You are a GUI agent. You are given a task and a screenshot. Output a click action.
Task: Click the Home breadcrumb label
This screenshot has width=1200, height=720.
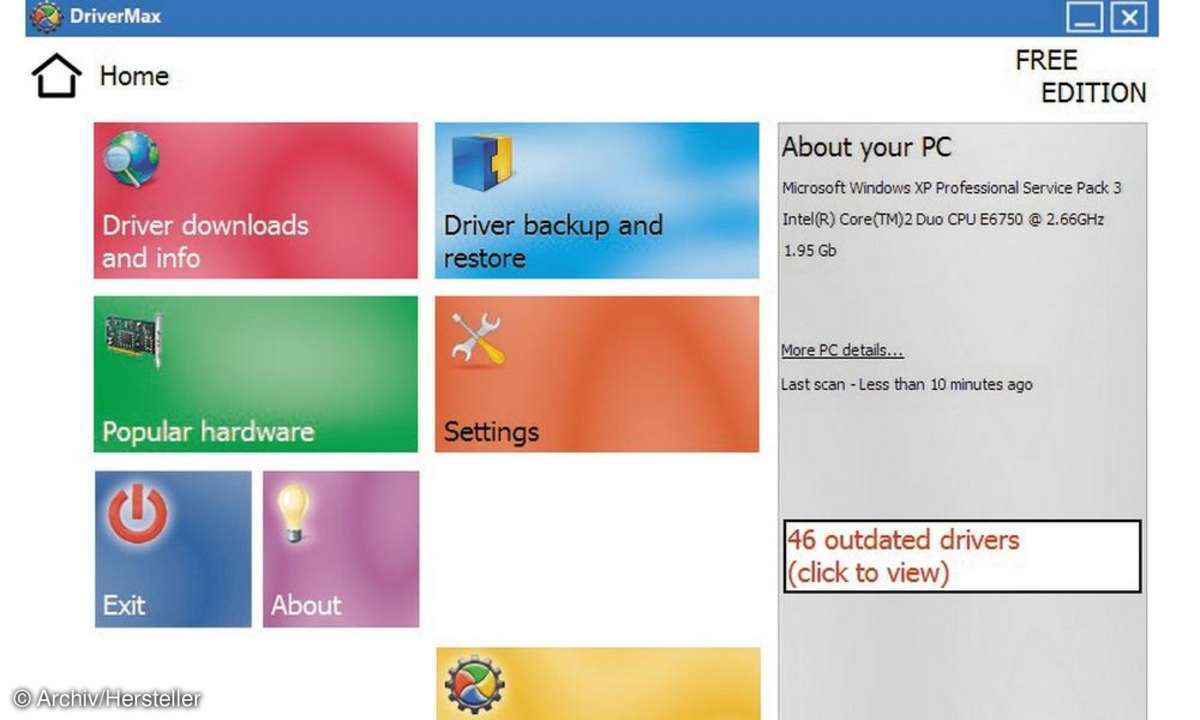(x=134, y=76)
